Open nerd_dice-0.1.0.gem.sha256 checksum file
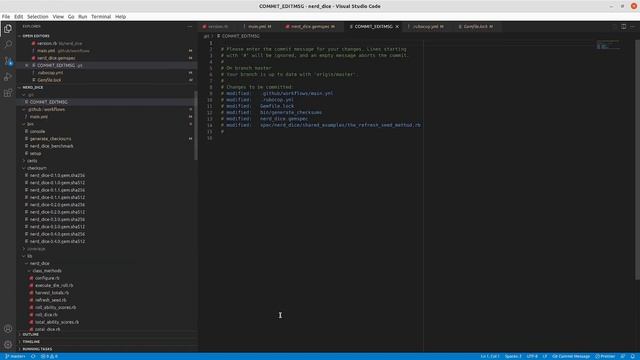Viewport: 640px width, 360px height. [57, 176]
